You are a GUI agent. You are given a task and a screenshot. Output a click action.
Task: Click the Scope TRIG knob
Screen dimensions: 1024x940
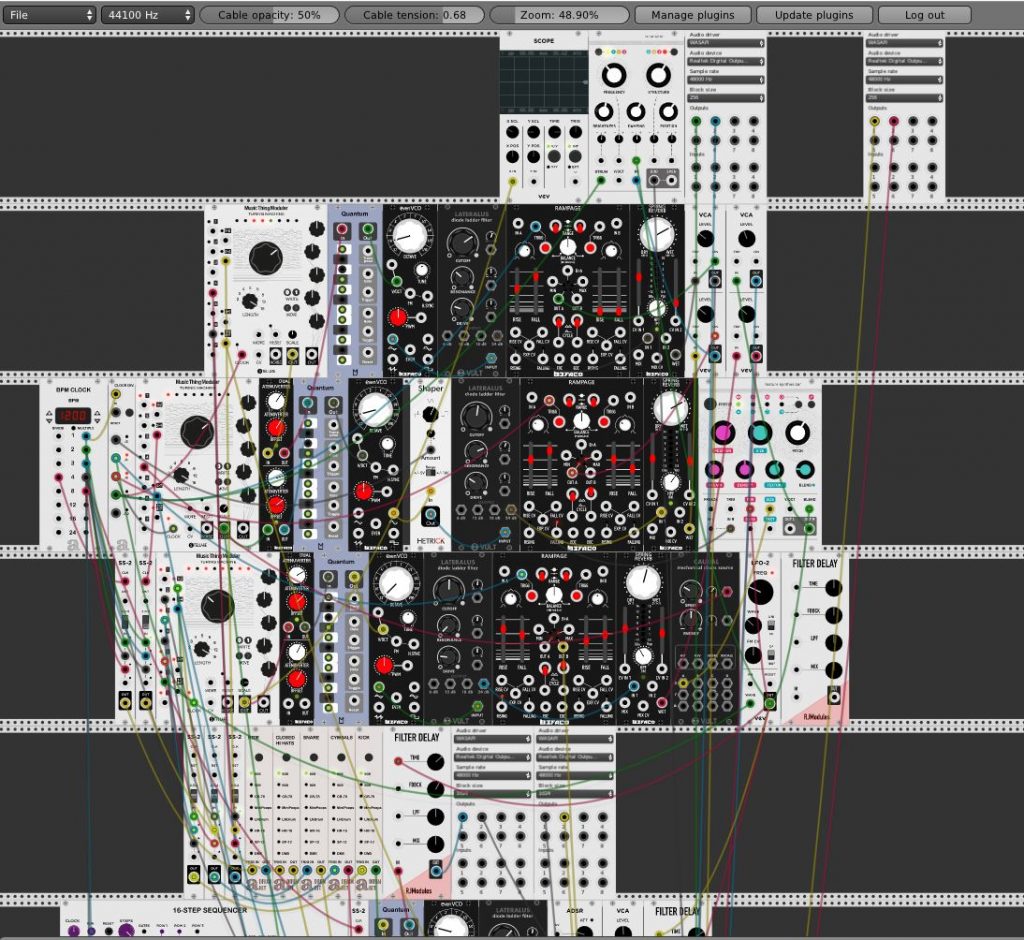click(x=575, y=133)
